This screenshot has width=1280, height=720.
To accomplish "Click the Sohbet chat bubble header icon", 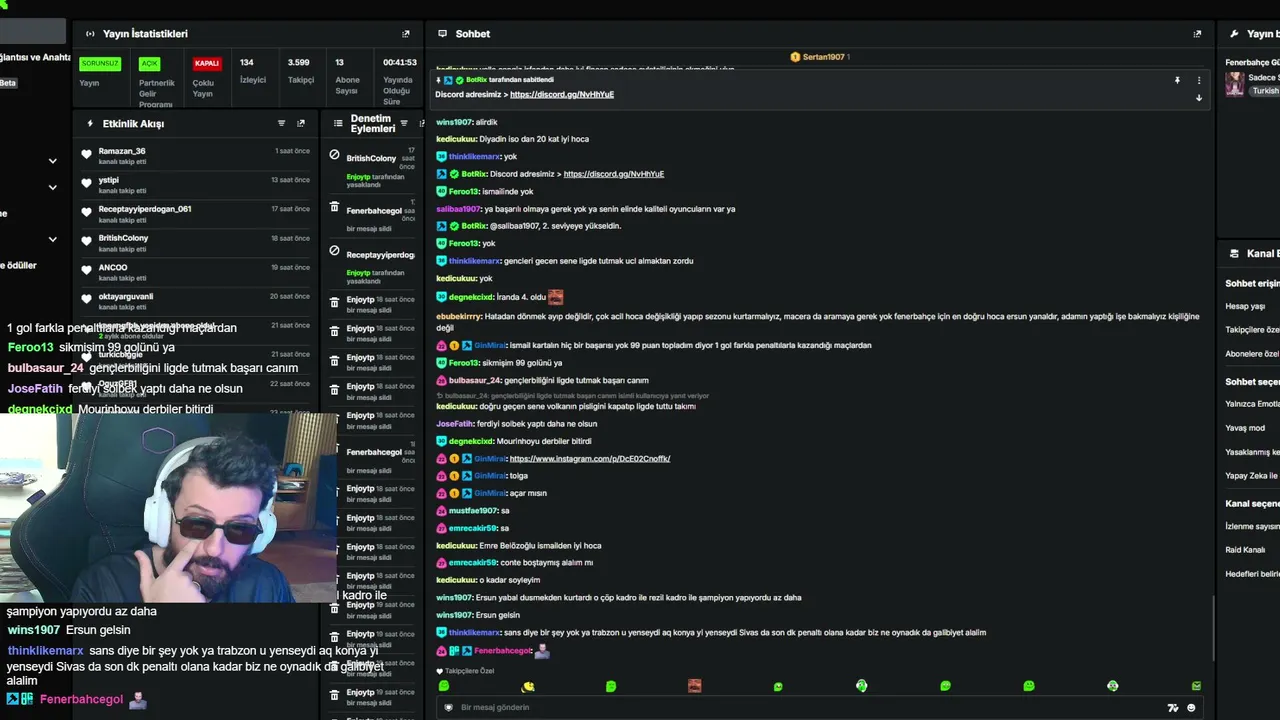I will coord(442,34).
